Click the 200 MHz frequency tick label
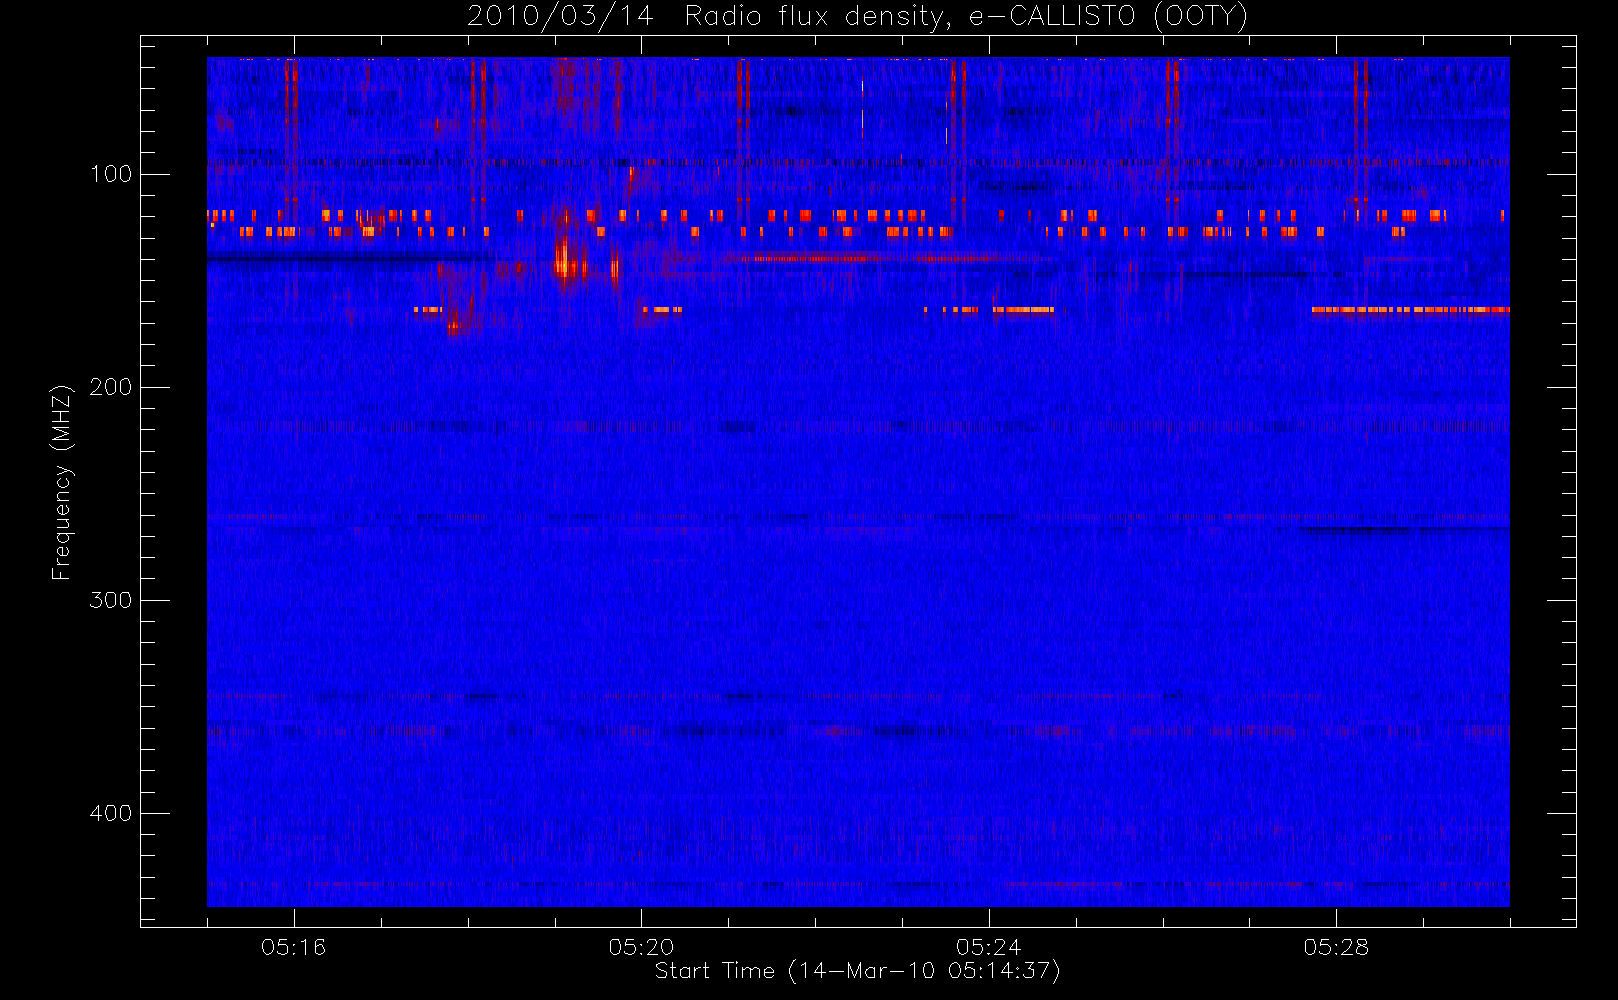This screenshot has height=1000, width=1618. point(111,387)
